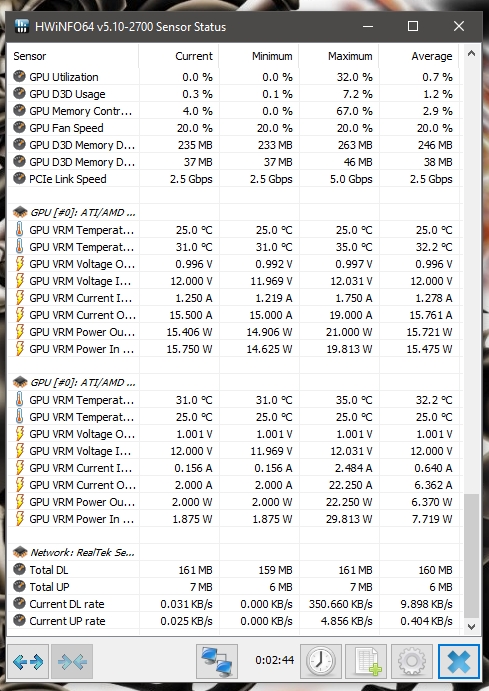489x691 pixels.
Task: Select the GPU Fan Speed row
Action: coord(235,128)
